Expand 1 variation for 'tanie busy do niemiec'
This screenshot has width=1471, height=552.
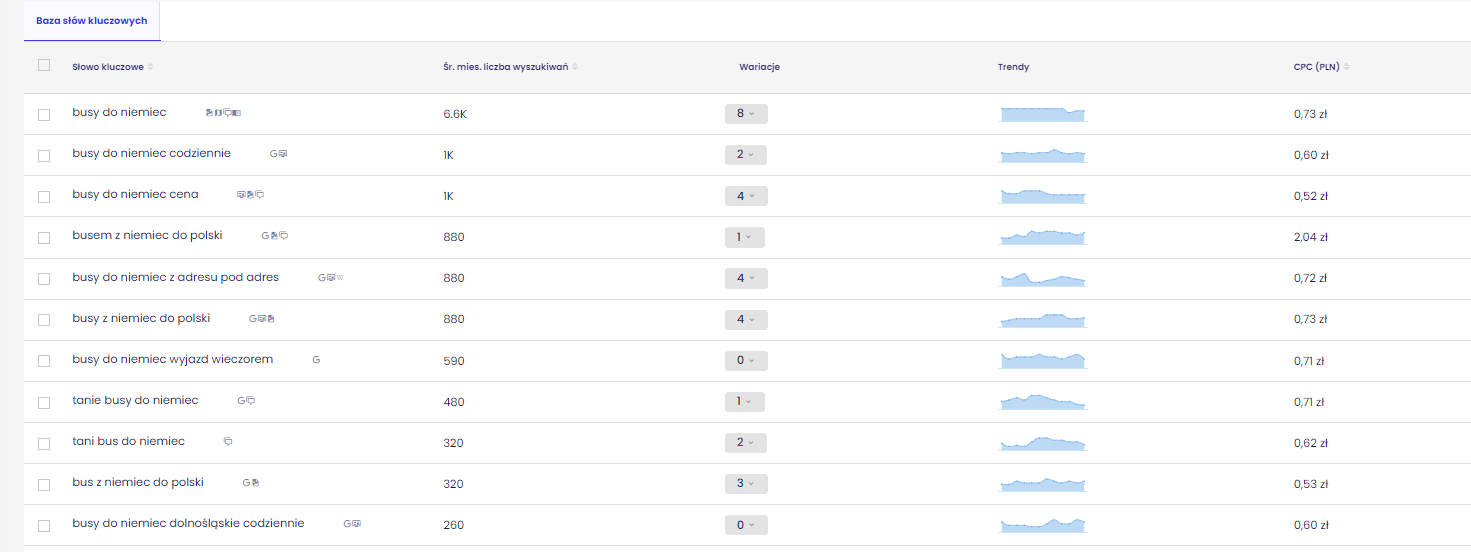pos(744,401)
